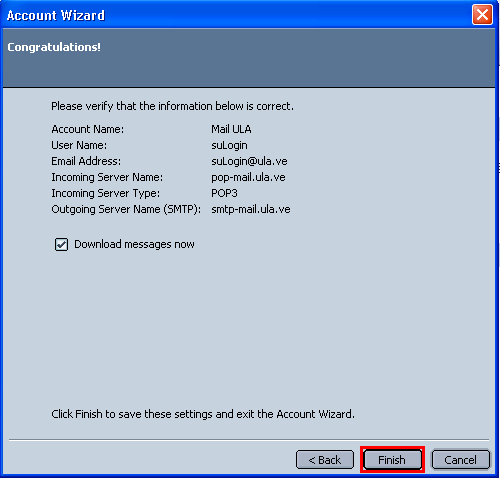Viewport: 500px width, 478px height.
Task: Click the email address suLogin@ula.ve
Action: tap(249, 161)
